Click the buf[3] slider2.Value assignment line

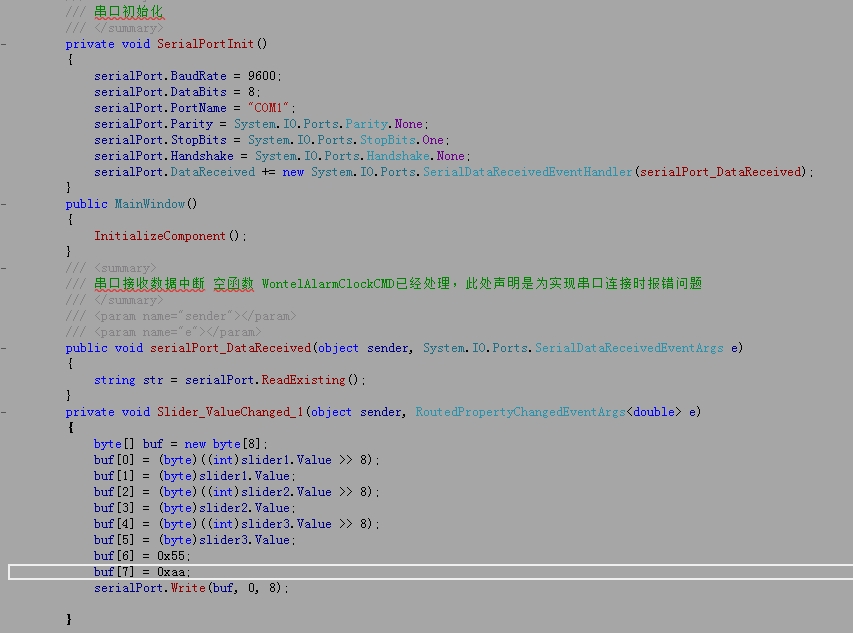point(195,508)
